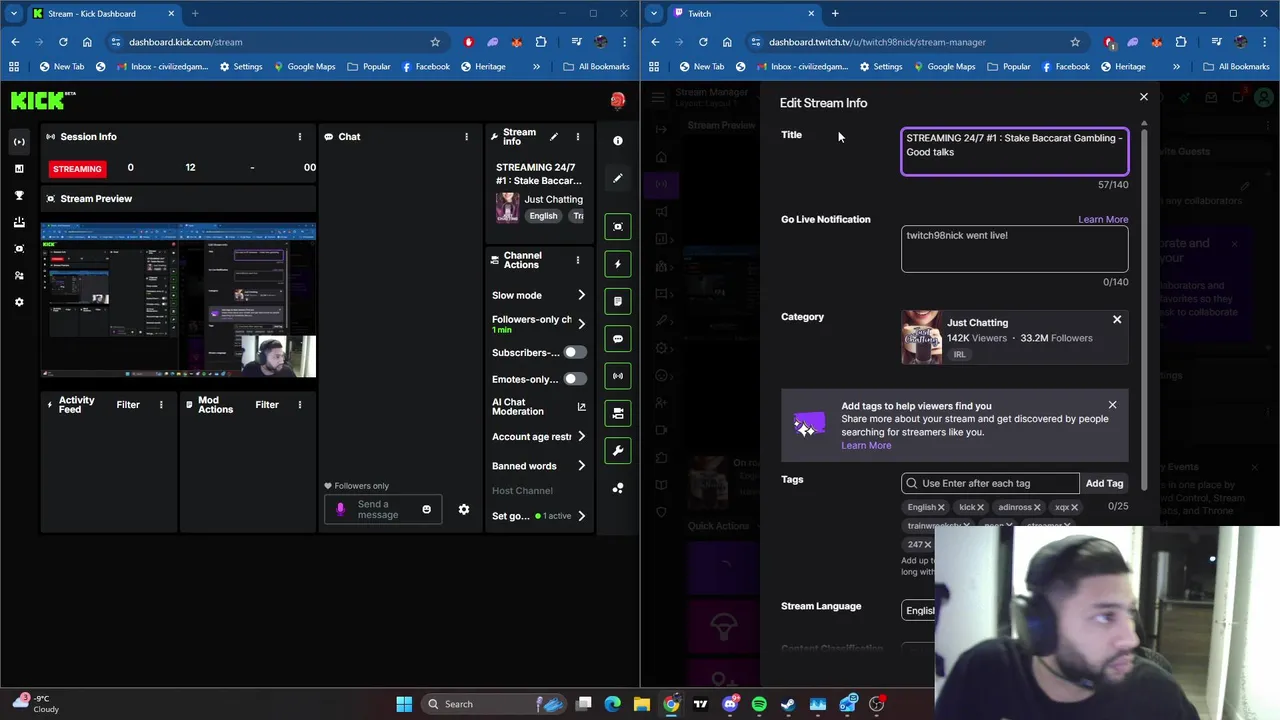Click the Kick Stream Preview thumbnail
1280x720 pixels.
(x=178, y=301)
